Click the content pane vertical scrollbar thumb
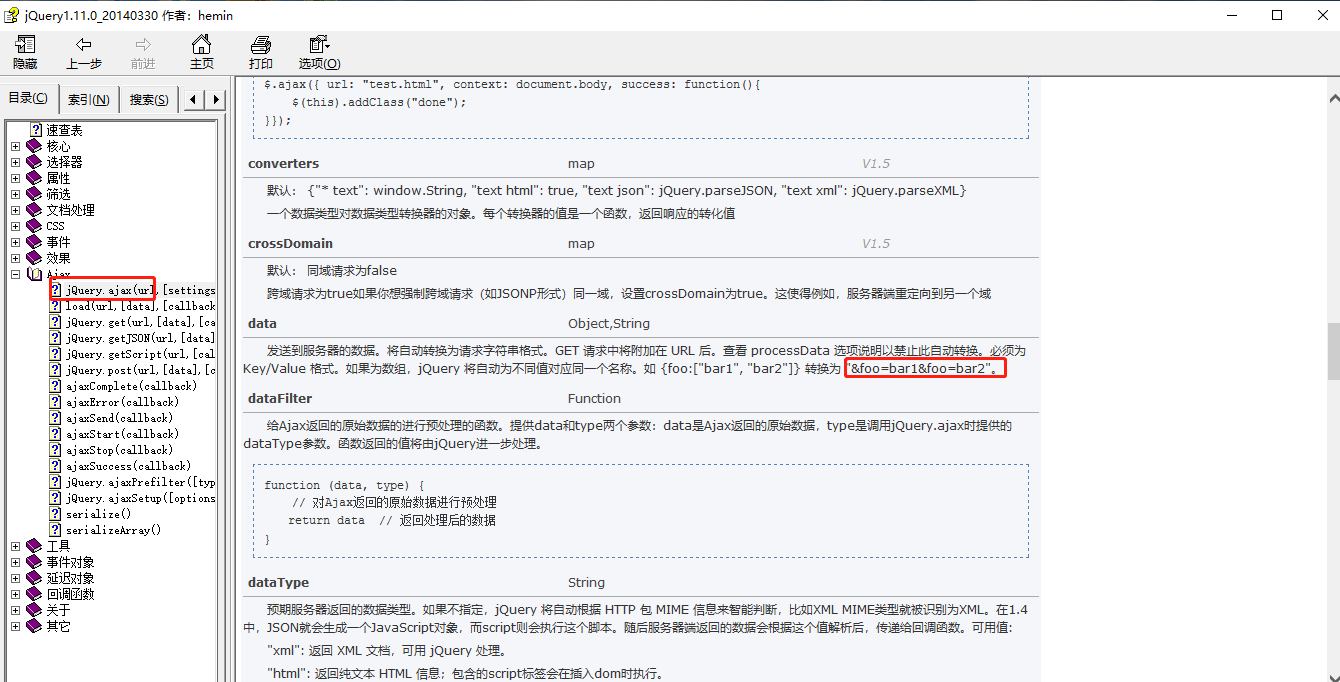 coord(1332,350)
